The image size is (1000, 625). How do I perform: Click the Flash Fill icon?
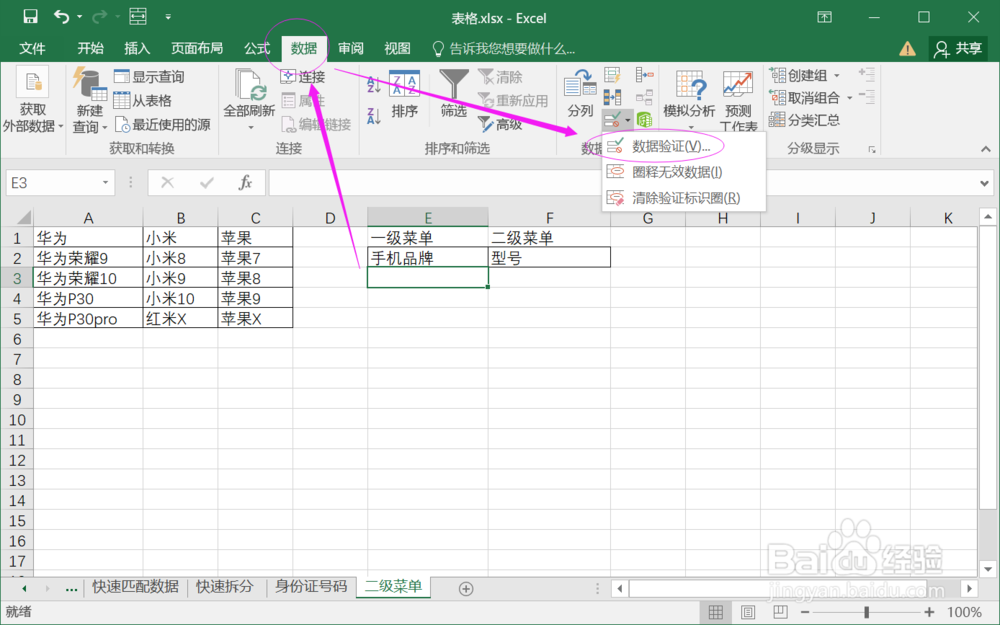(612, 76)
